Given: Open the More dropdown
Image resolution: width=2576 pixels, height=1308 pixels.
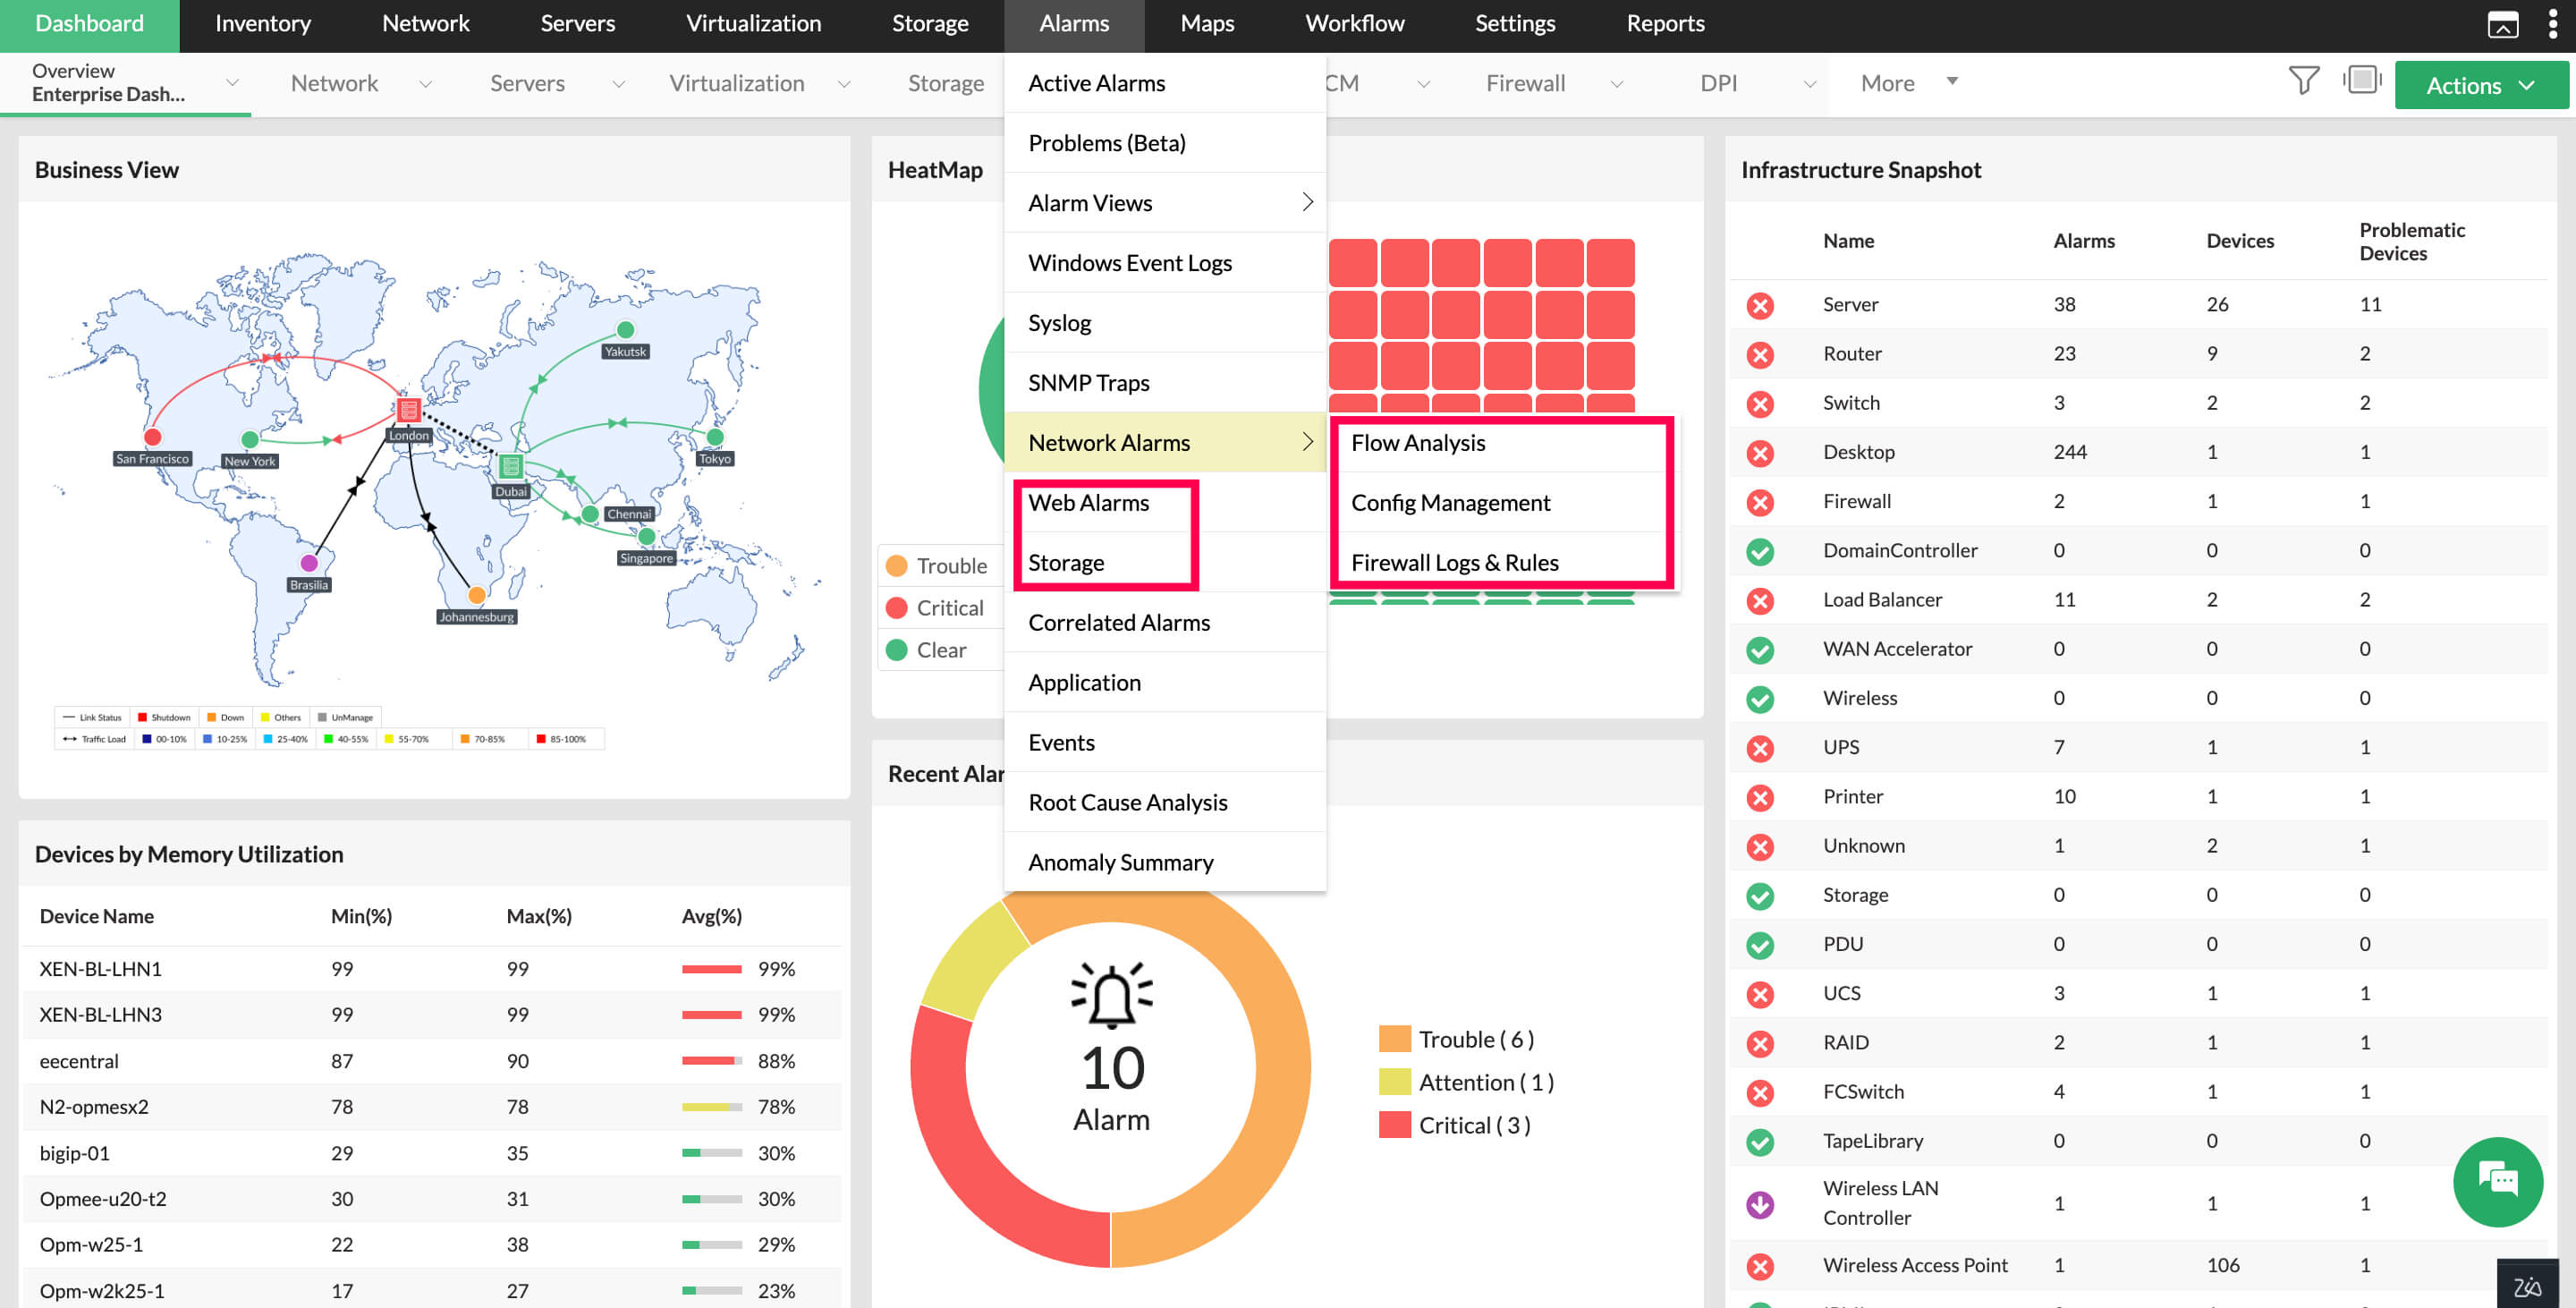Looking at the screenshot, I should pyautogui.click(x=1908, y=83).
